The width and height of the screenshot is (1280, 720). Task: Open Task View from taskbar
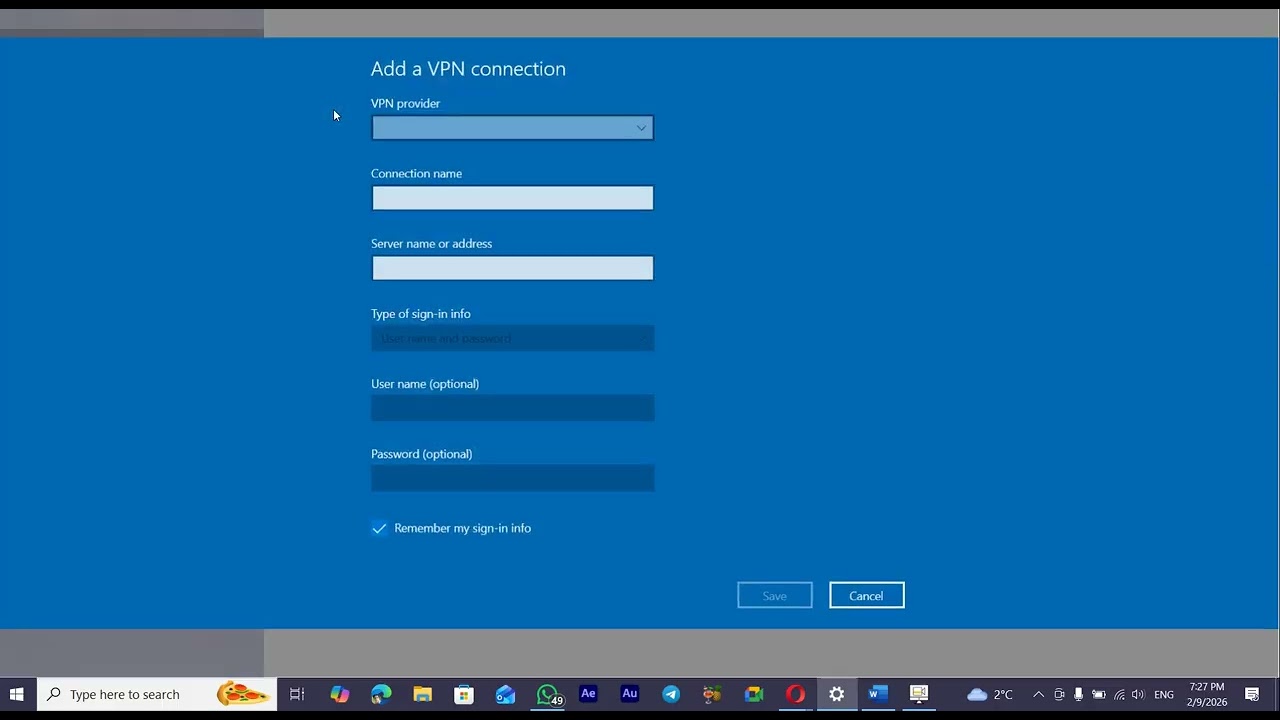297,694
